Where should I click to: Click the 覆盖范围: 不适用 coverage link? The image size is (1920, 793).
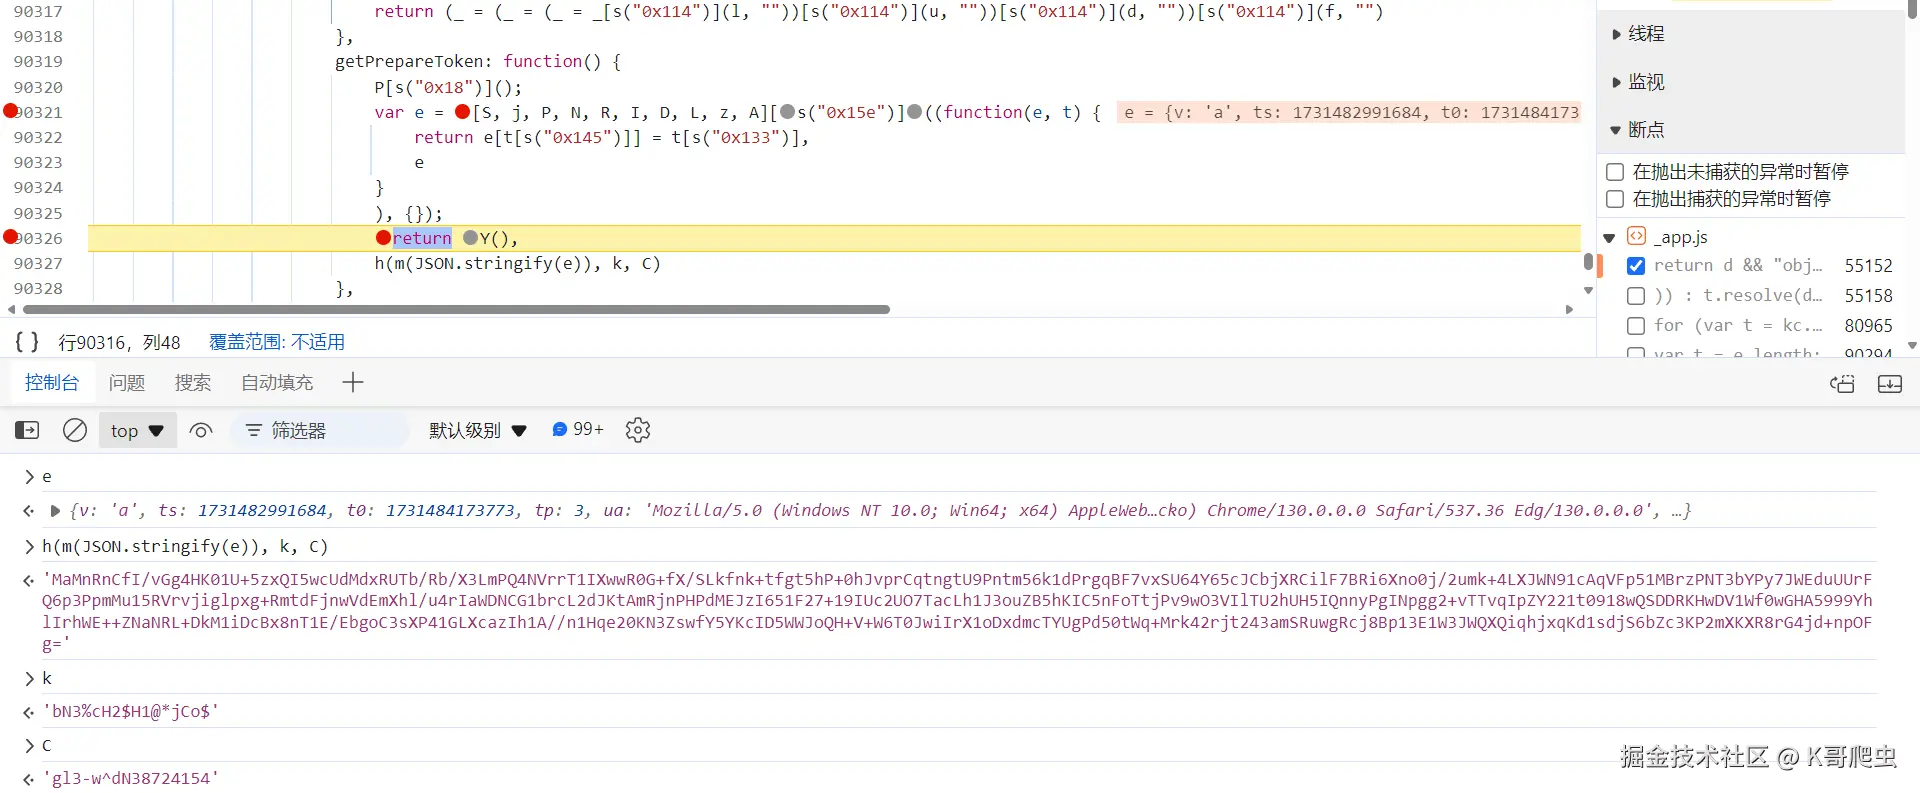277,342
